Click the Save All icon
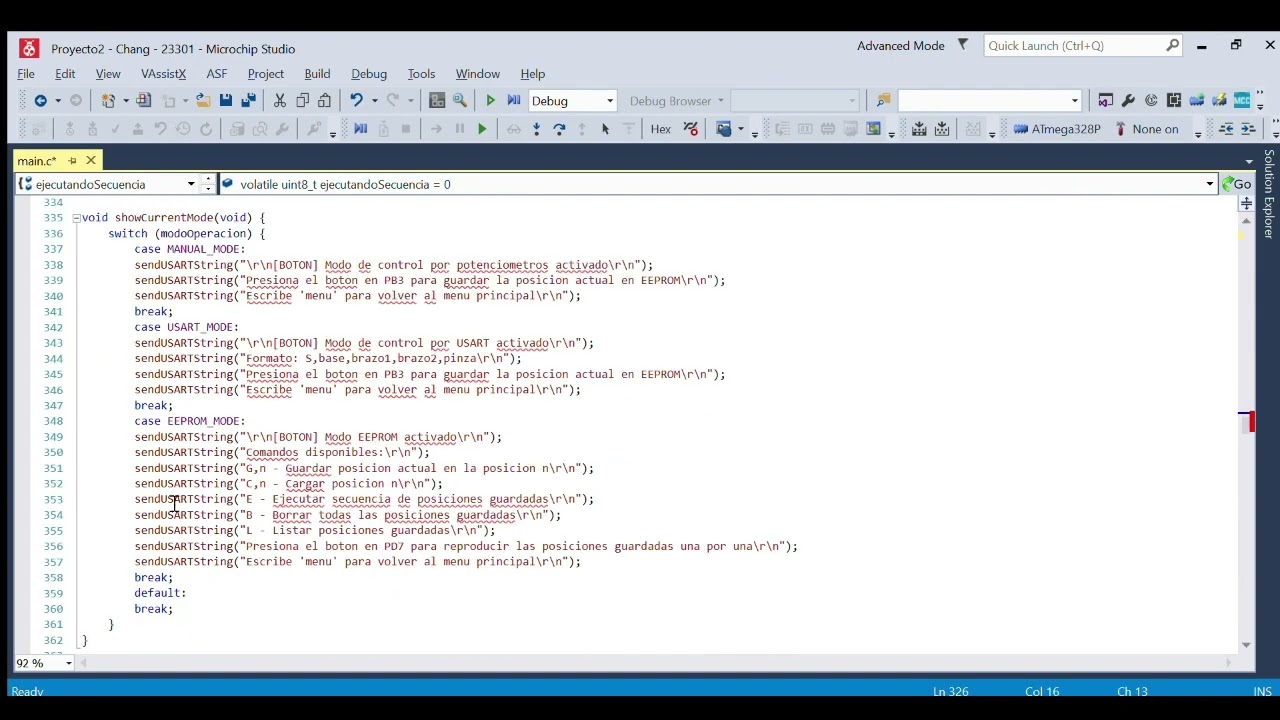Image resolution: width=1280 pixels, height=720 pixels. tap(248, 101)
